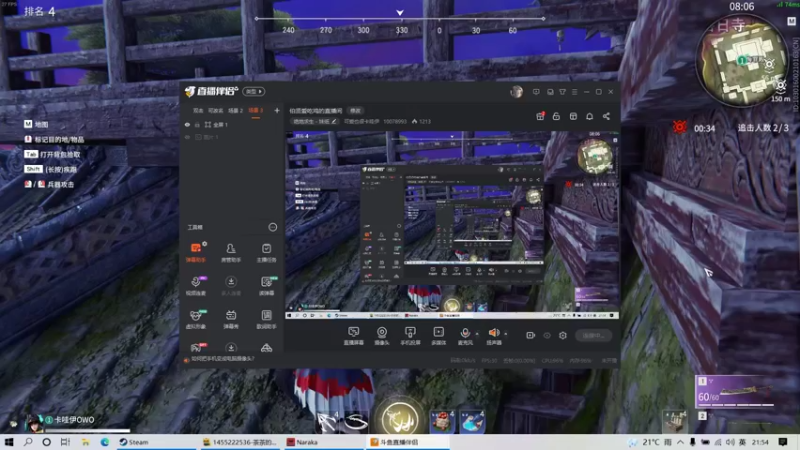This screenshot has width=800, height=450.
Task: Collapse the 工具箱 toolbox panel
Action: pos(273,227)
